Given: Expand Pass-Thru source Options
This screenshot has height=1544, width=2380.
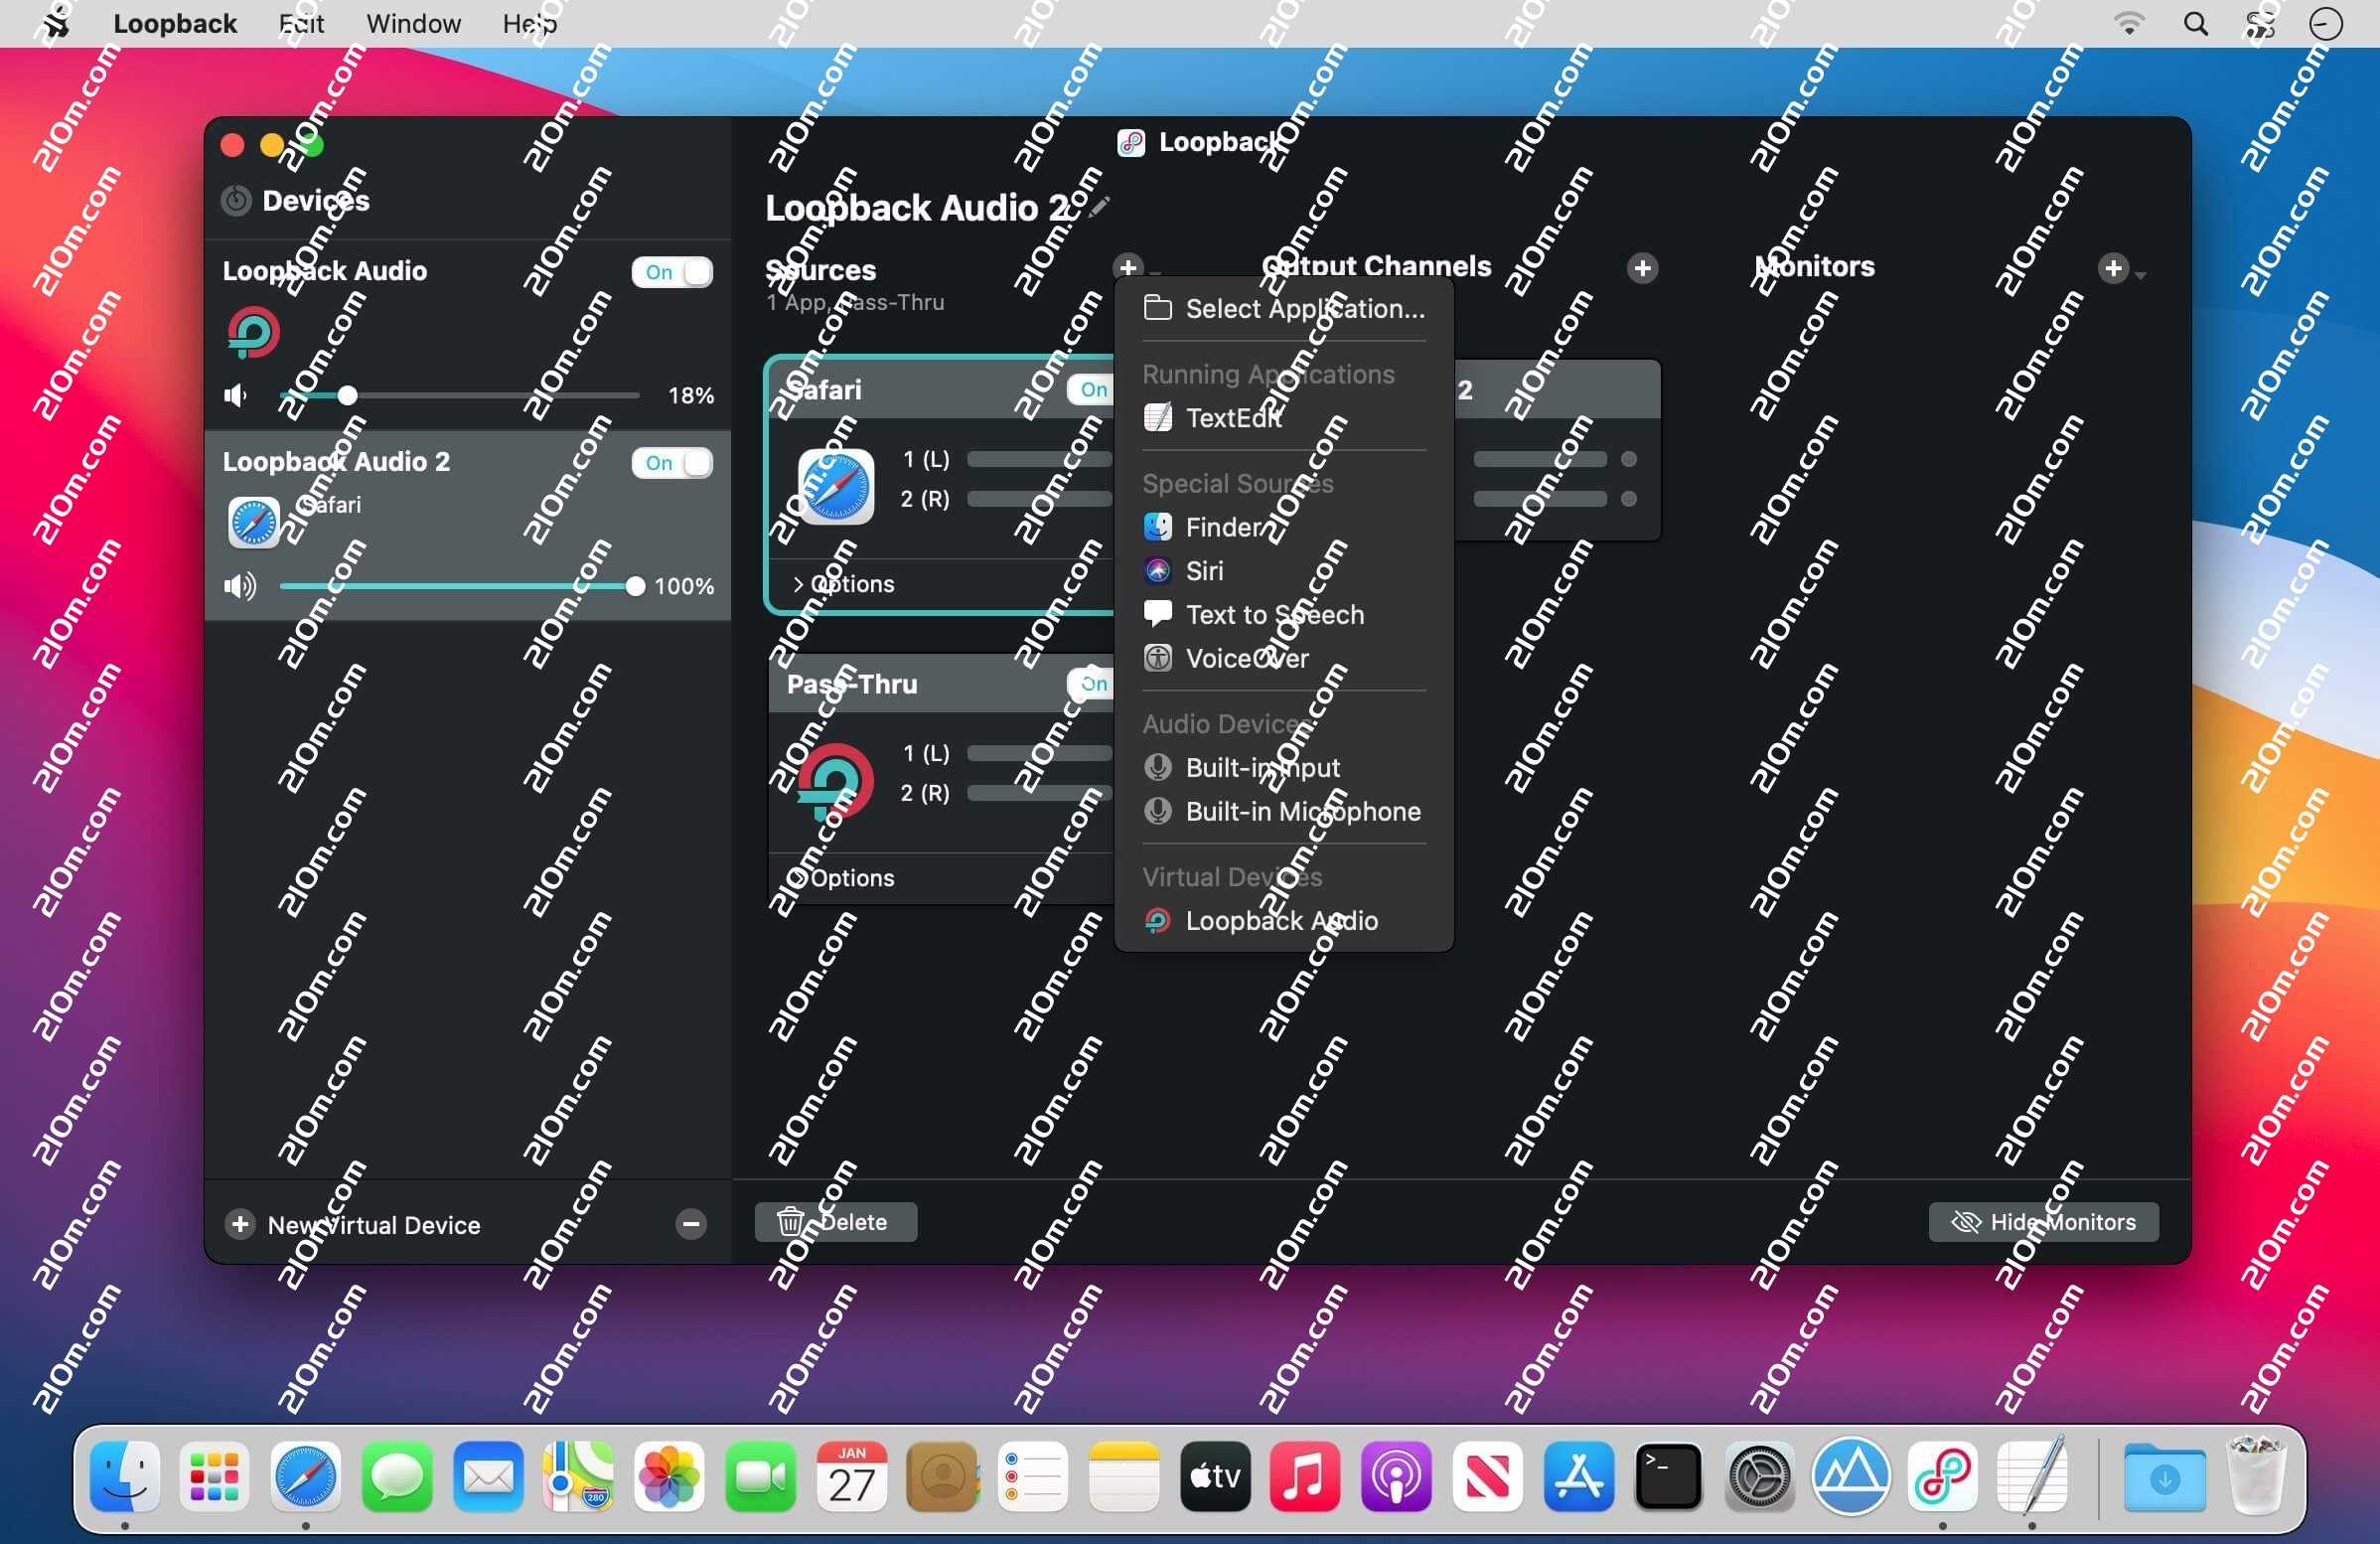Looking at the screenshot, I should [x=843, y=878].
